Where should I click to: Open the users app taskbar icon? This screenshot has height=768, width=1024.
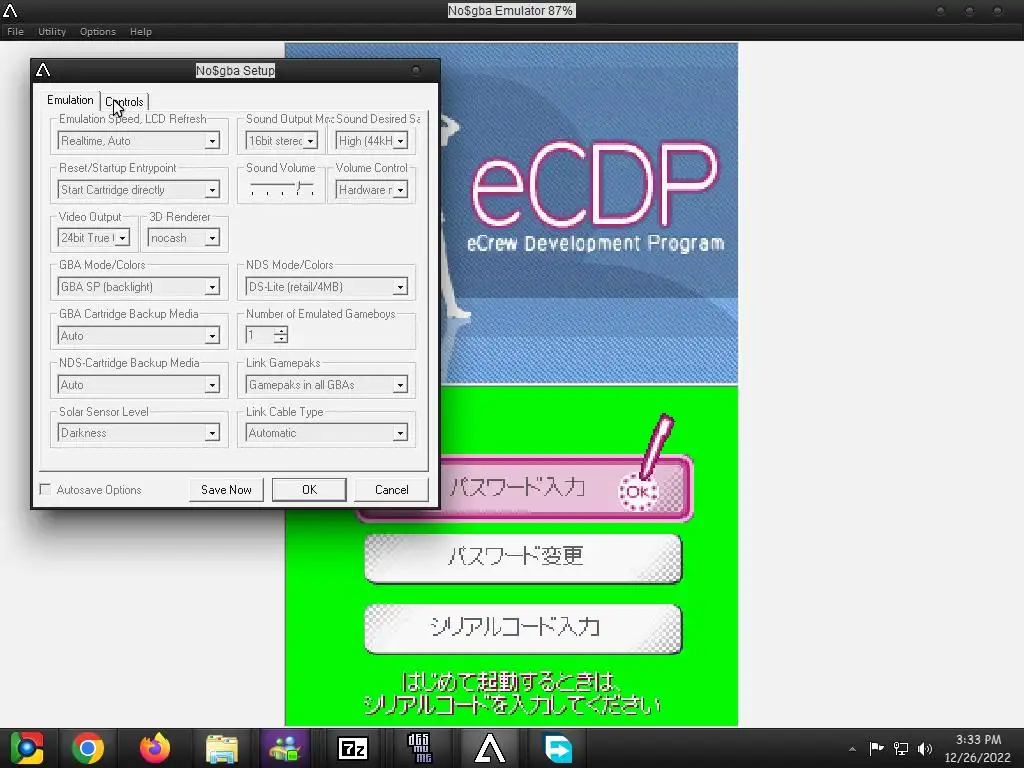click(285, 748)
